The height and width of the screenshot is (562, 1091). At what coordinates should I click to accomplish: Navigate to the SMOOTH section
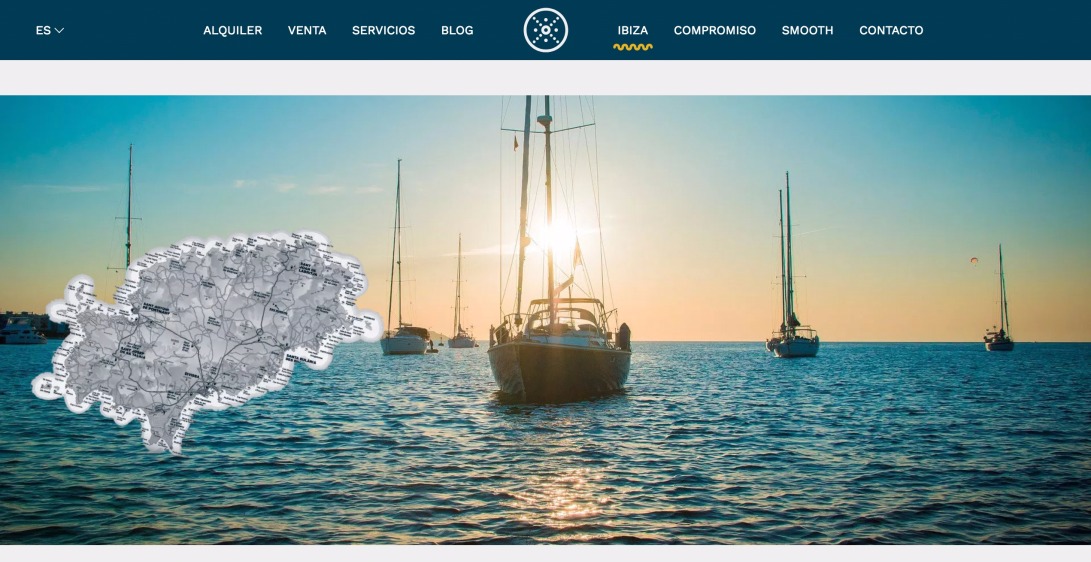click(x=807, y=31)
